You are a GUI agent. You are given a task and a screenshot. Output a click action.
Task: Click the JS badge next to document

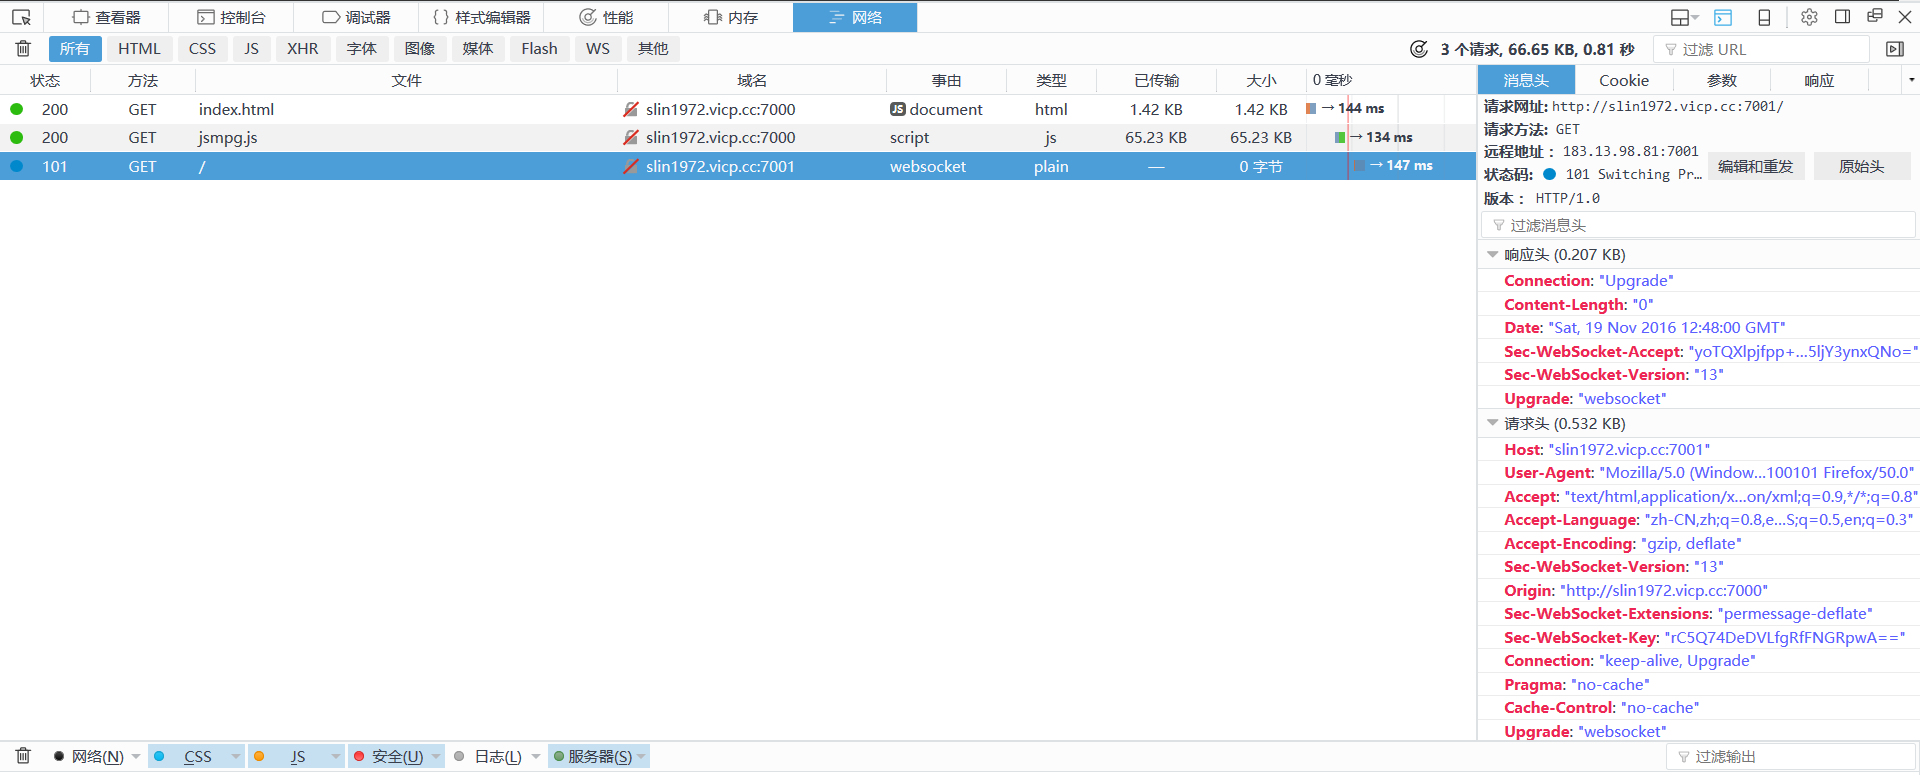898,109
